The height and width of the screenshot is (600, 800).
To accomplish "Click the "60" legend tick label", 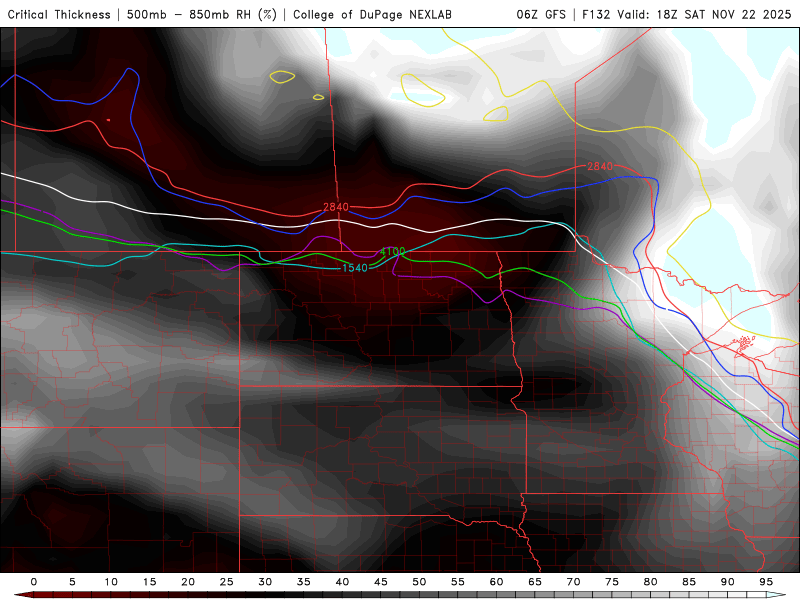I will tap(496, 582).
